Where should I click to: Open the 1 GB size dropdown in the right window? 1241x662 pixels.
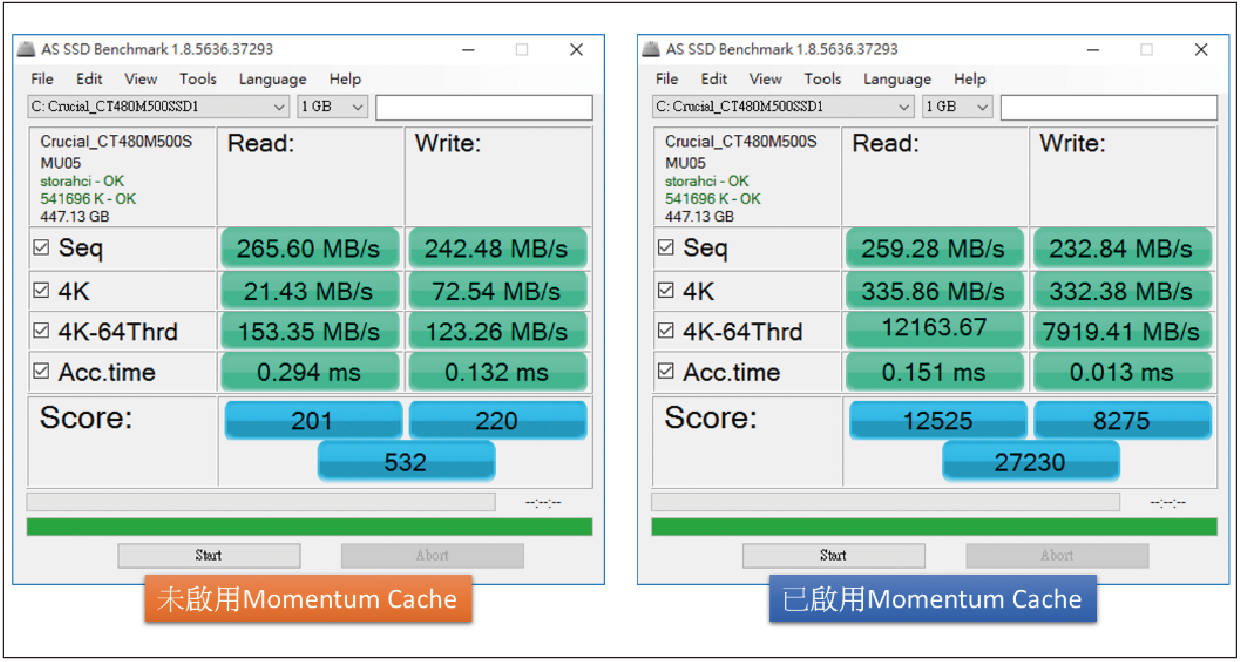957,106
